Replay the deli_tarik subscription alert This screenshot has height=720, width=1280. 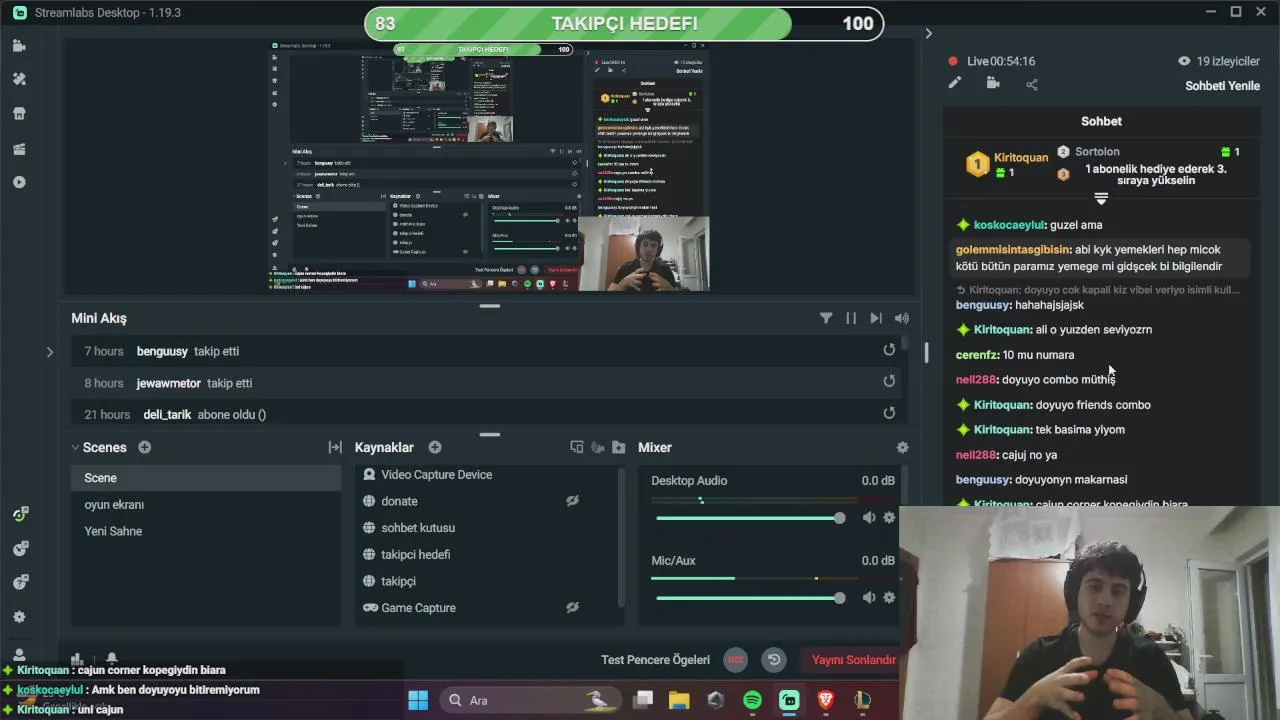point(889,413)
